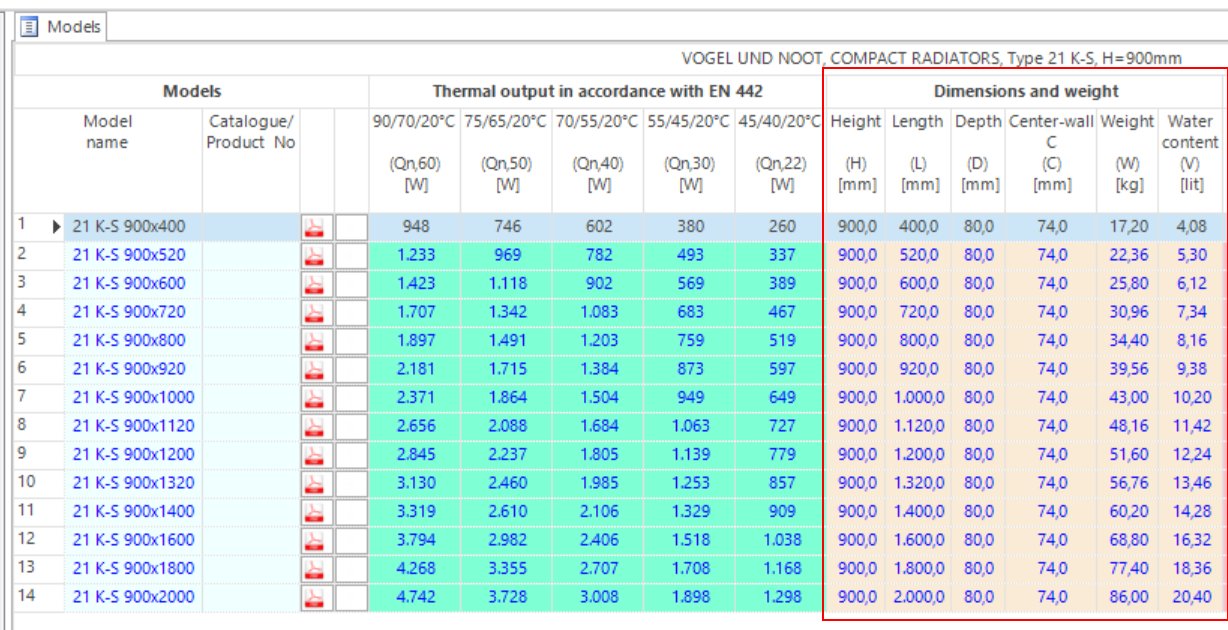The height and width of the screenshot is (630, 1228).
Task: Tick the checkbox for 21 K-S 900x800
Action: (351, 341)
